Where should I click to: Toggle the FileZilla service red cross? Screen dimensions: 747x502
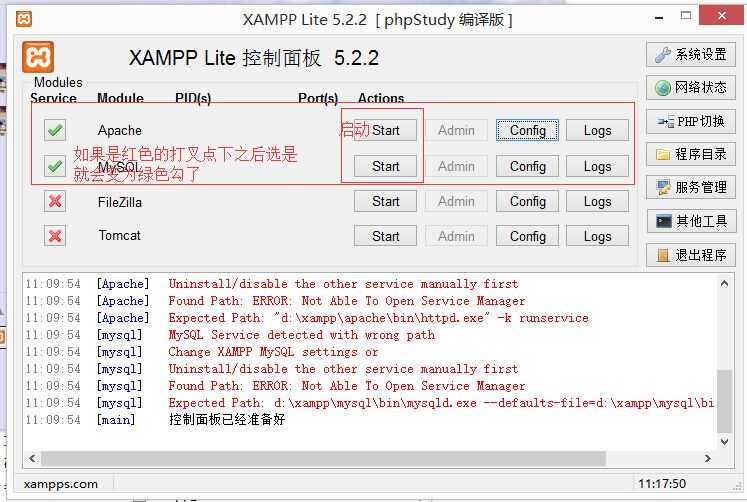coord(55,201)
